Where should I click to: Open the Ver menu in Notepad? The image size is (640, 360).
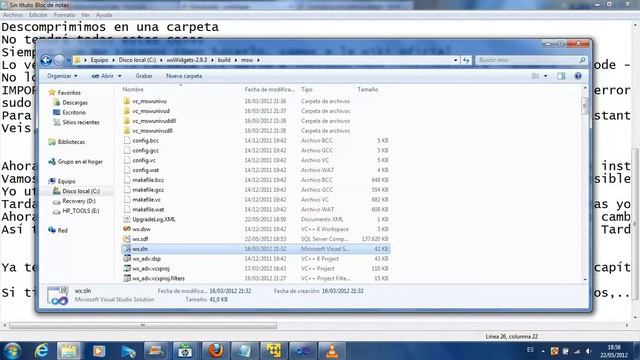[85, 15]
